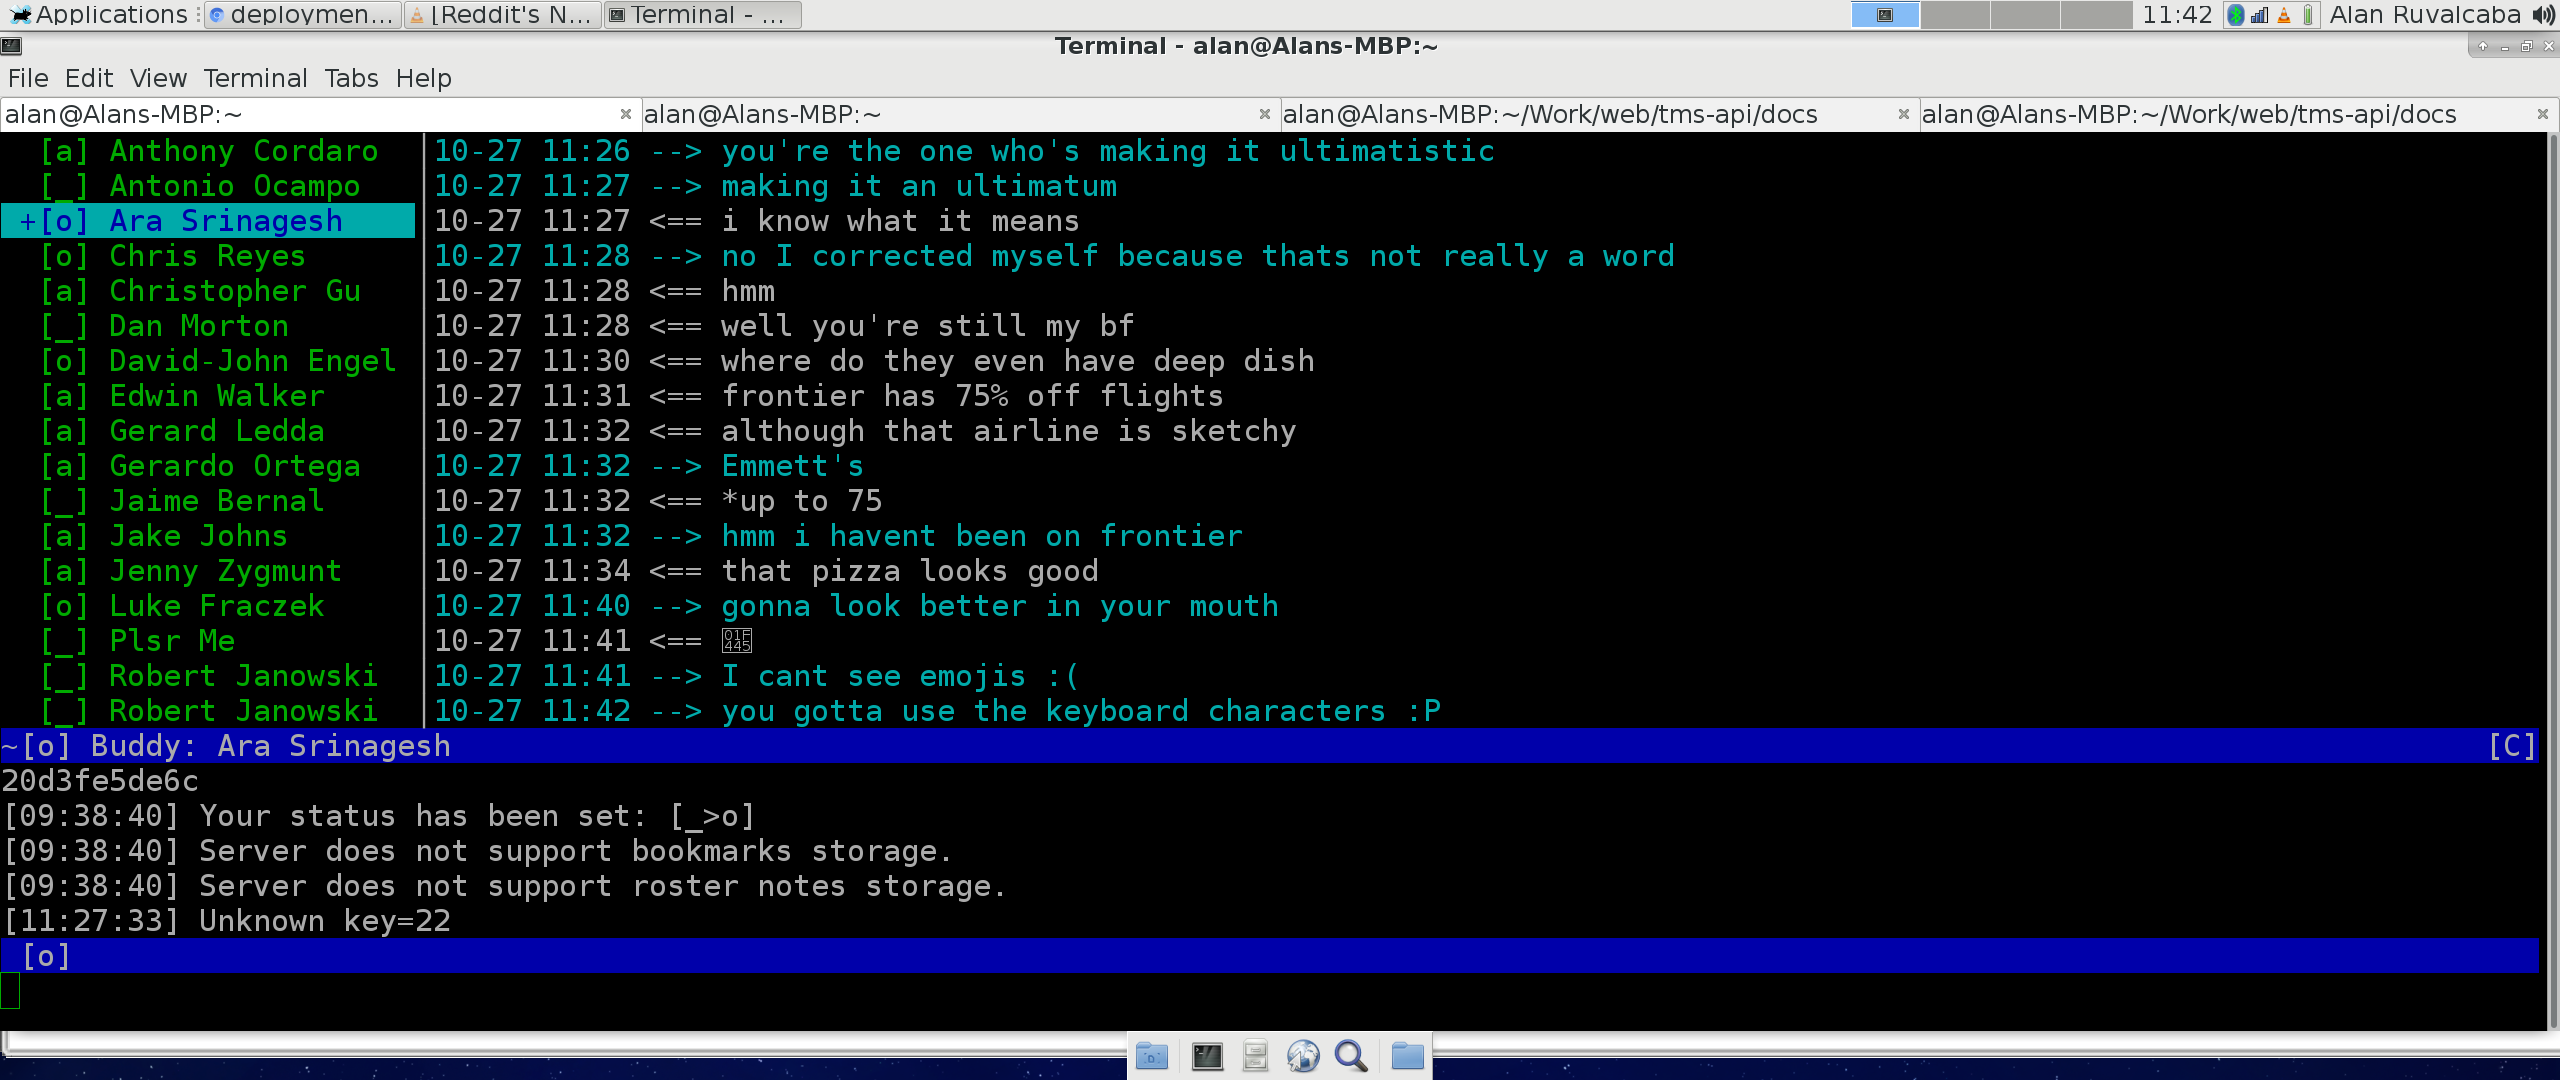Switch to the third workspace
Screen dimensions: 2560x1080
tap(2025, 15)
